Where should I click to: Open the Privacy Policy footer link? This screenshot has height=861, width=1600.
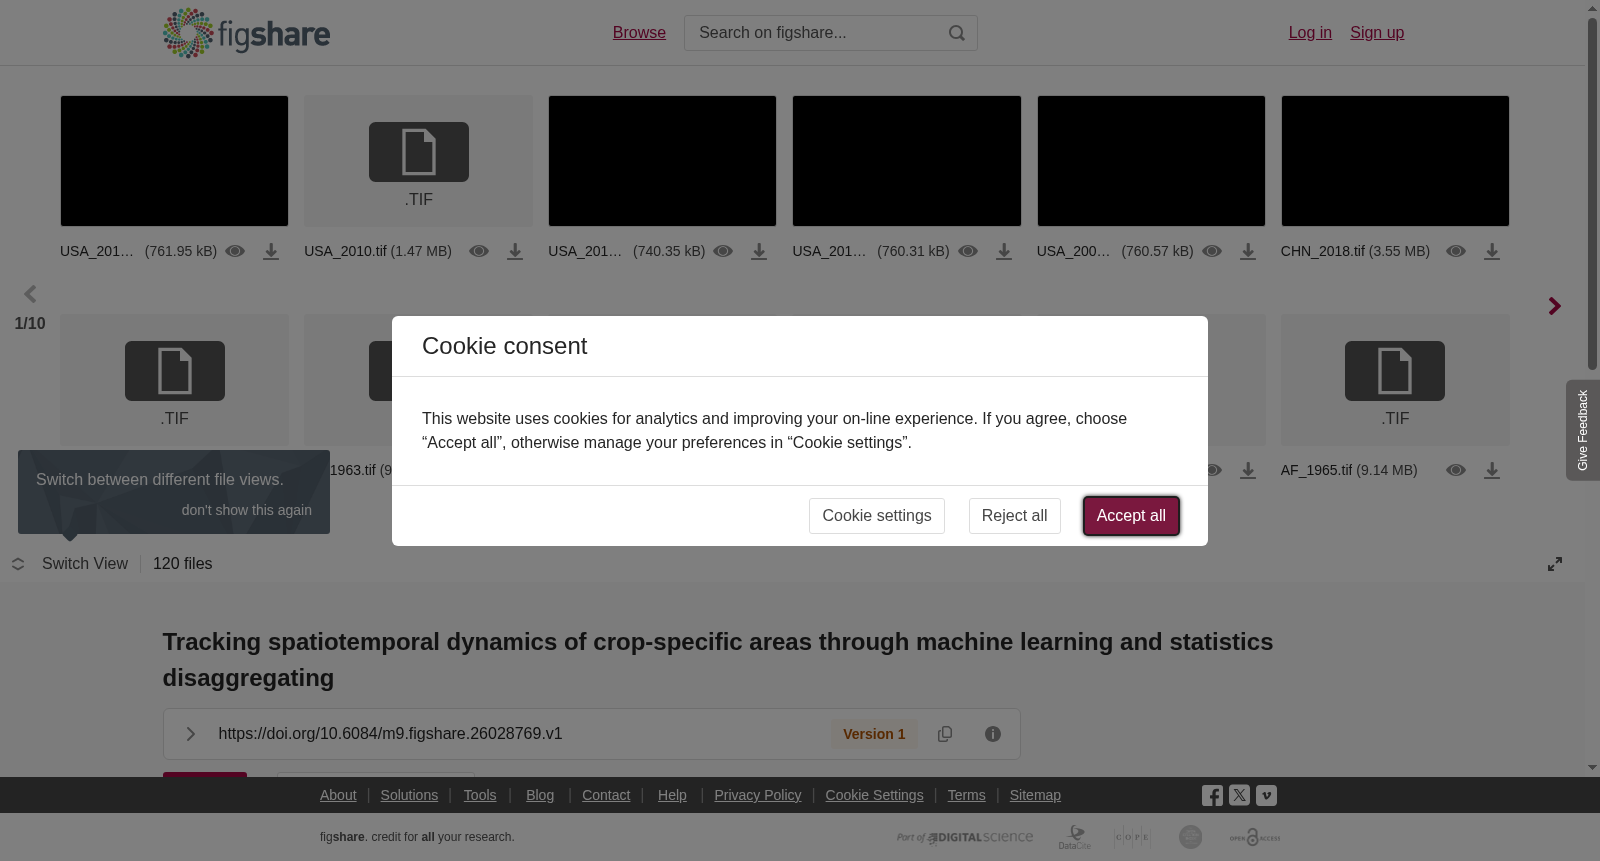[758, 795]
